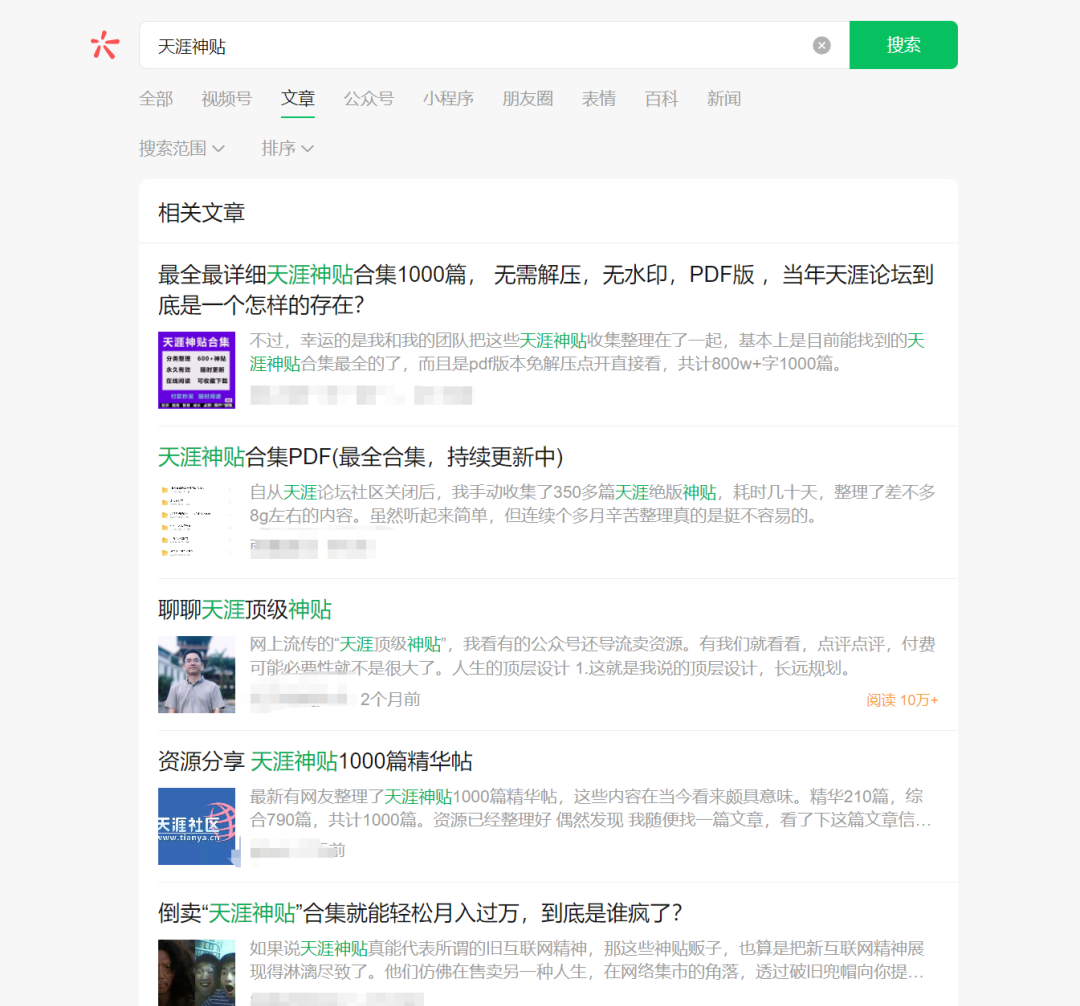The height and width of the screenshot is (1006, 1080).
Task: Click the green 搜索 button
Action: pos(903,45)
